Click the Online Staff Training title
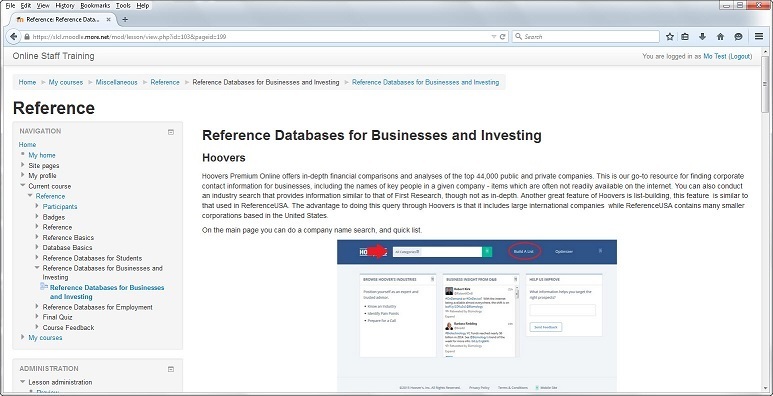 [x=53, y=56]
